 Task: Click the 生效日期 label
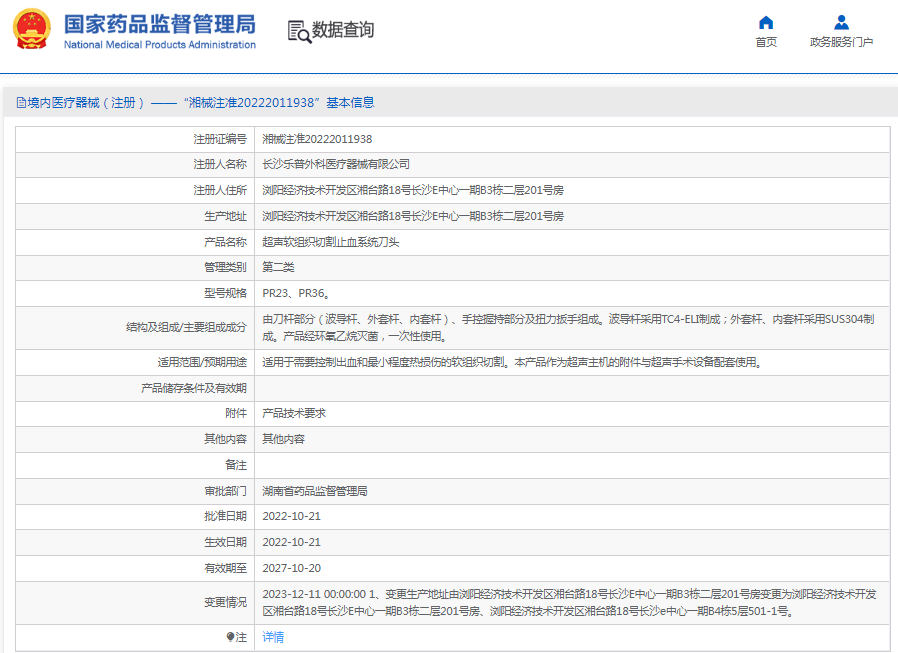click(x=225, y=542)
